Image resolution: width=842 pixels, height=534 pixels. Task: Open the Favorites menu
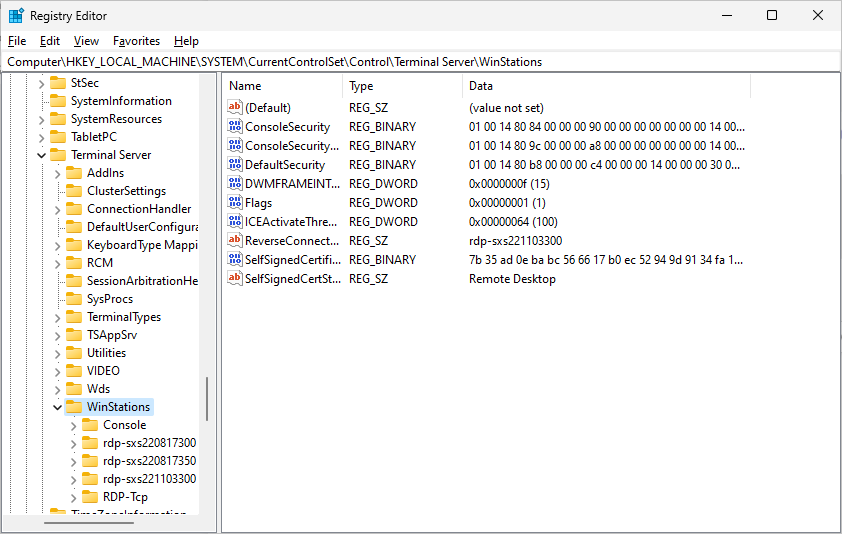click(136, 41)
